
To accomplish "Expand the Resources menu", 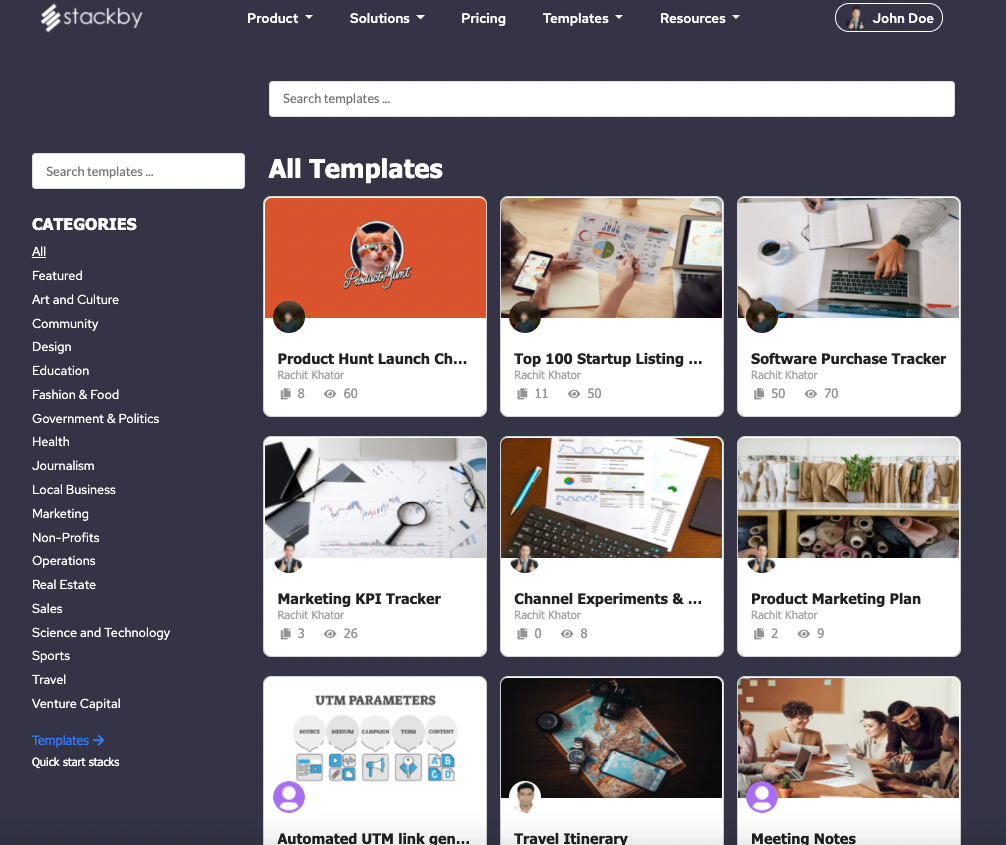I will click(699, 19).
